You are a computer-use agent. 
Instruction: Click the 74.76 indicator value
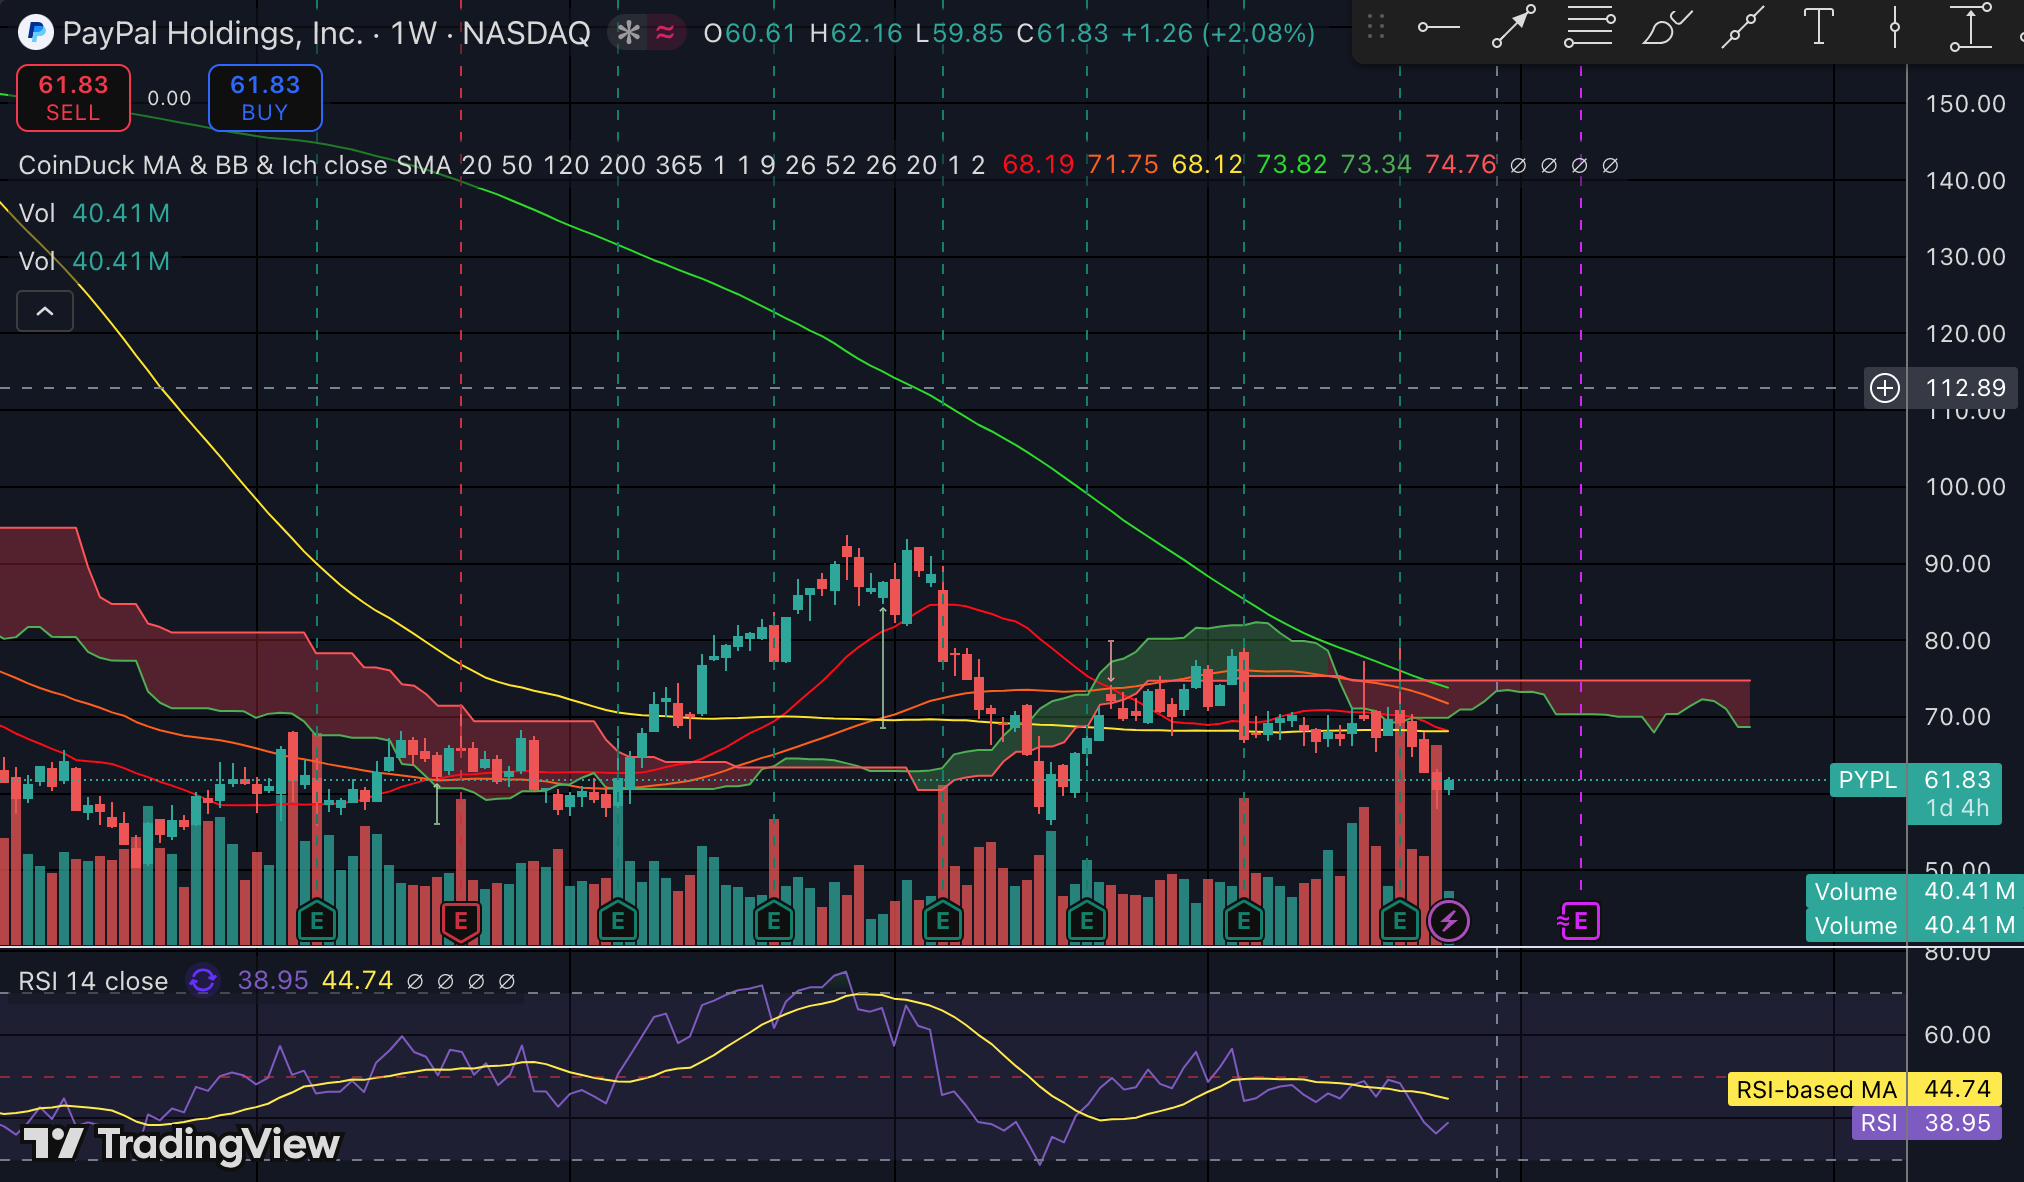[x=1461, y=165]
